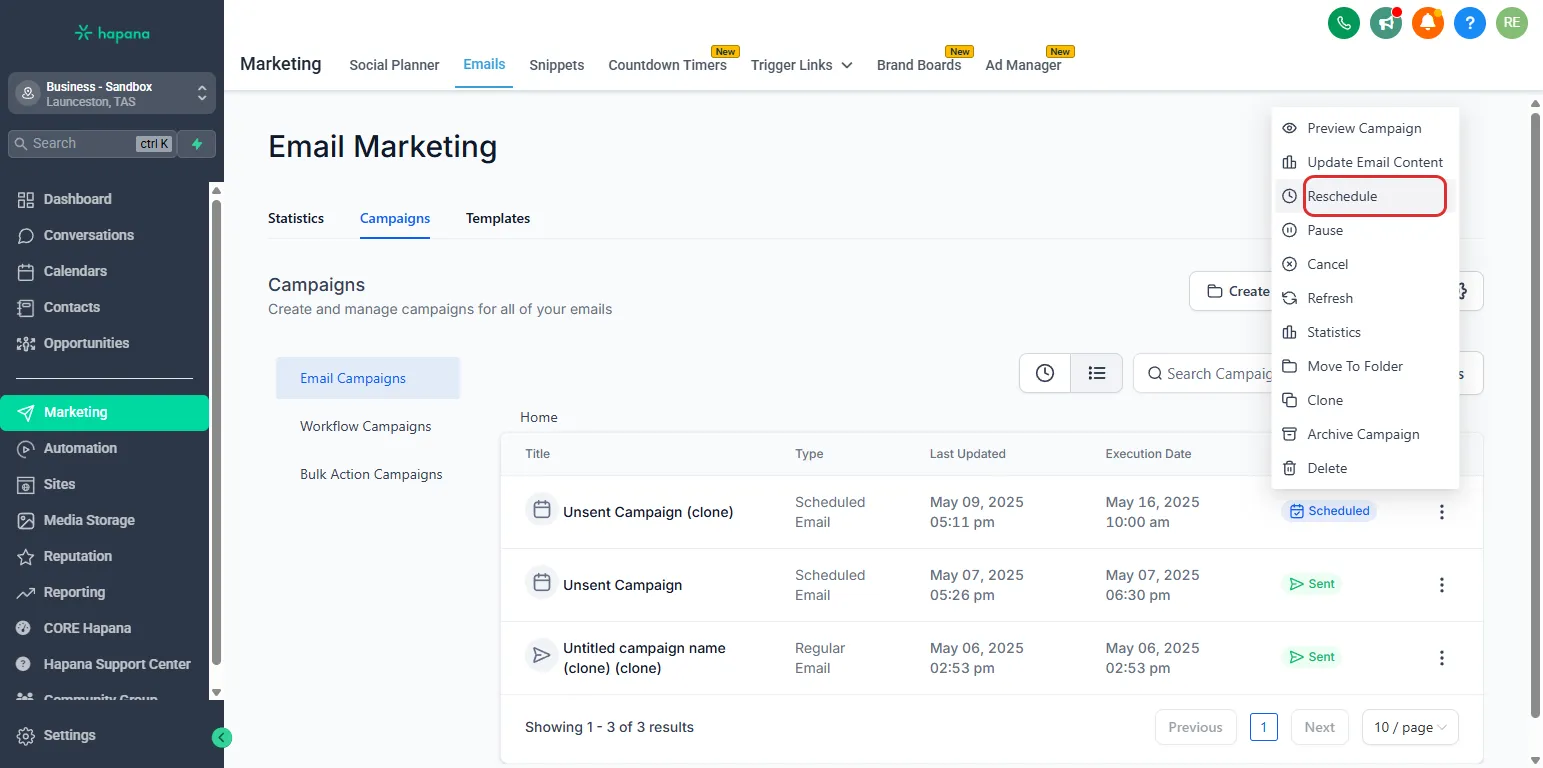The height and width of the screenshot is (768, 1543).
Task: Choose Archive Campaign in the context menu
Action: [x=1363, y=434]
